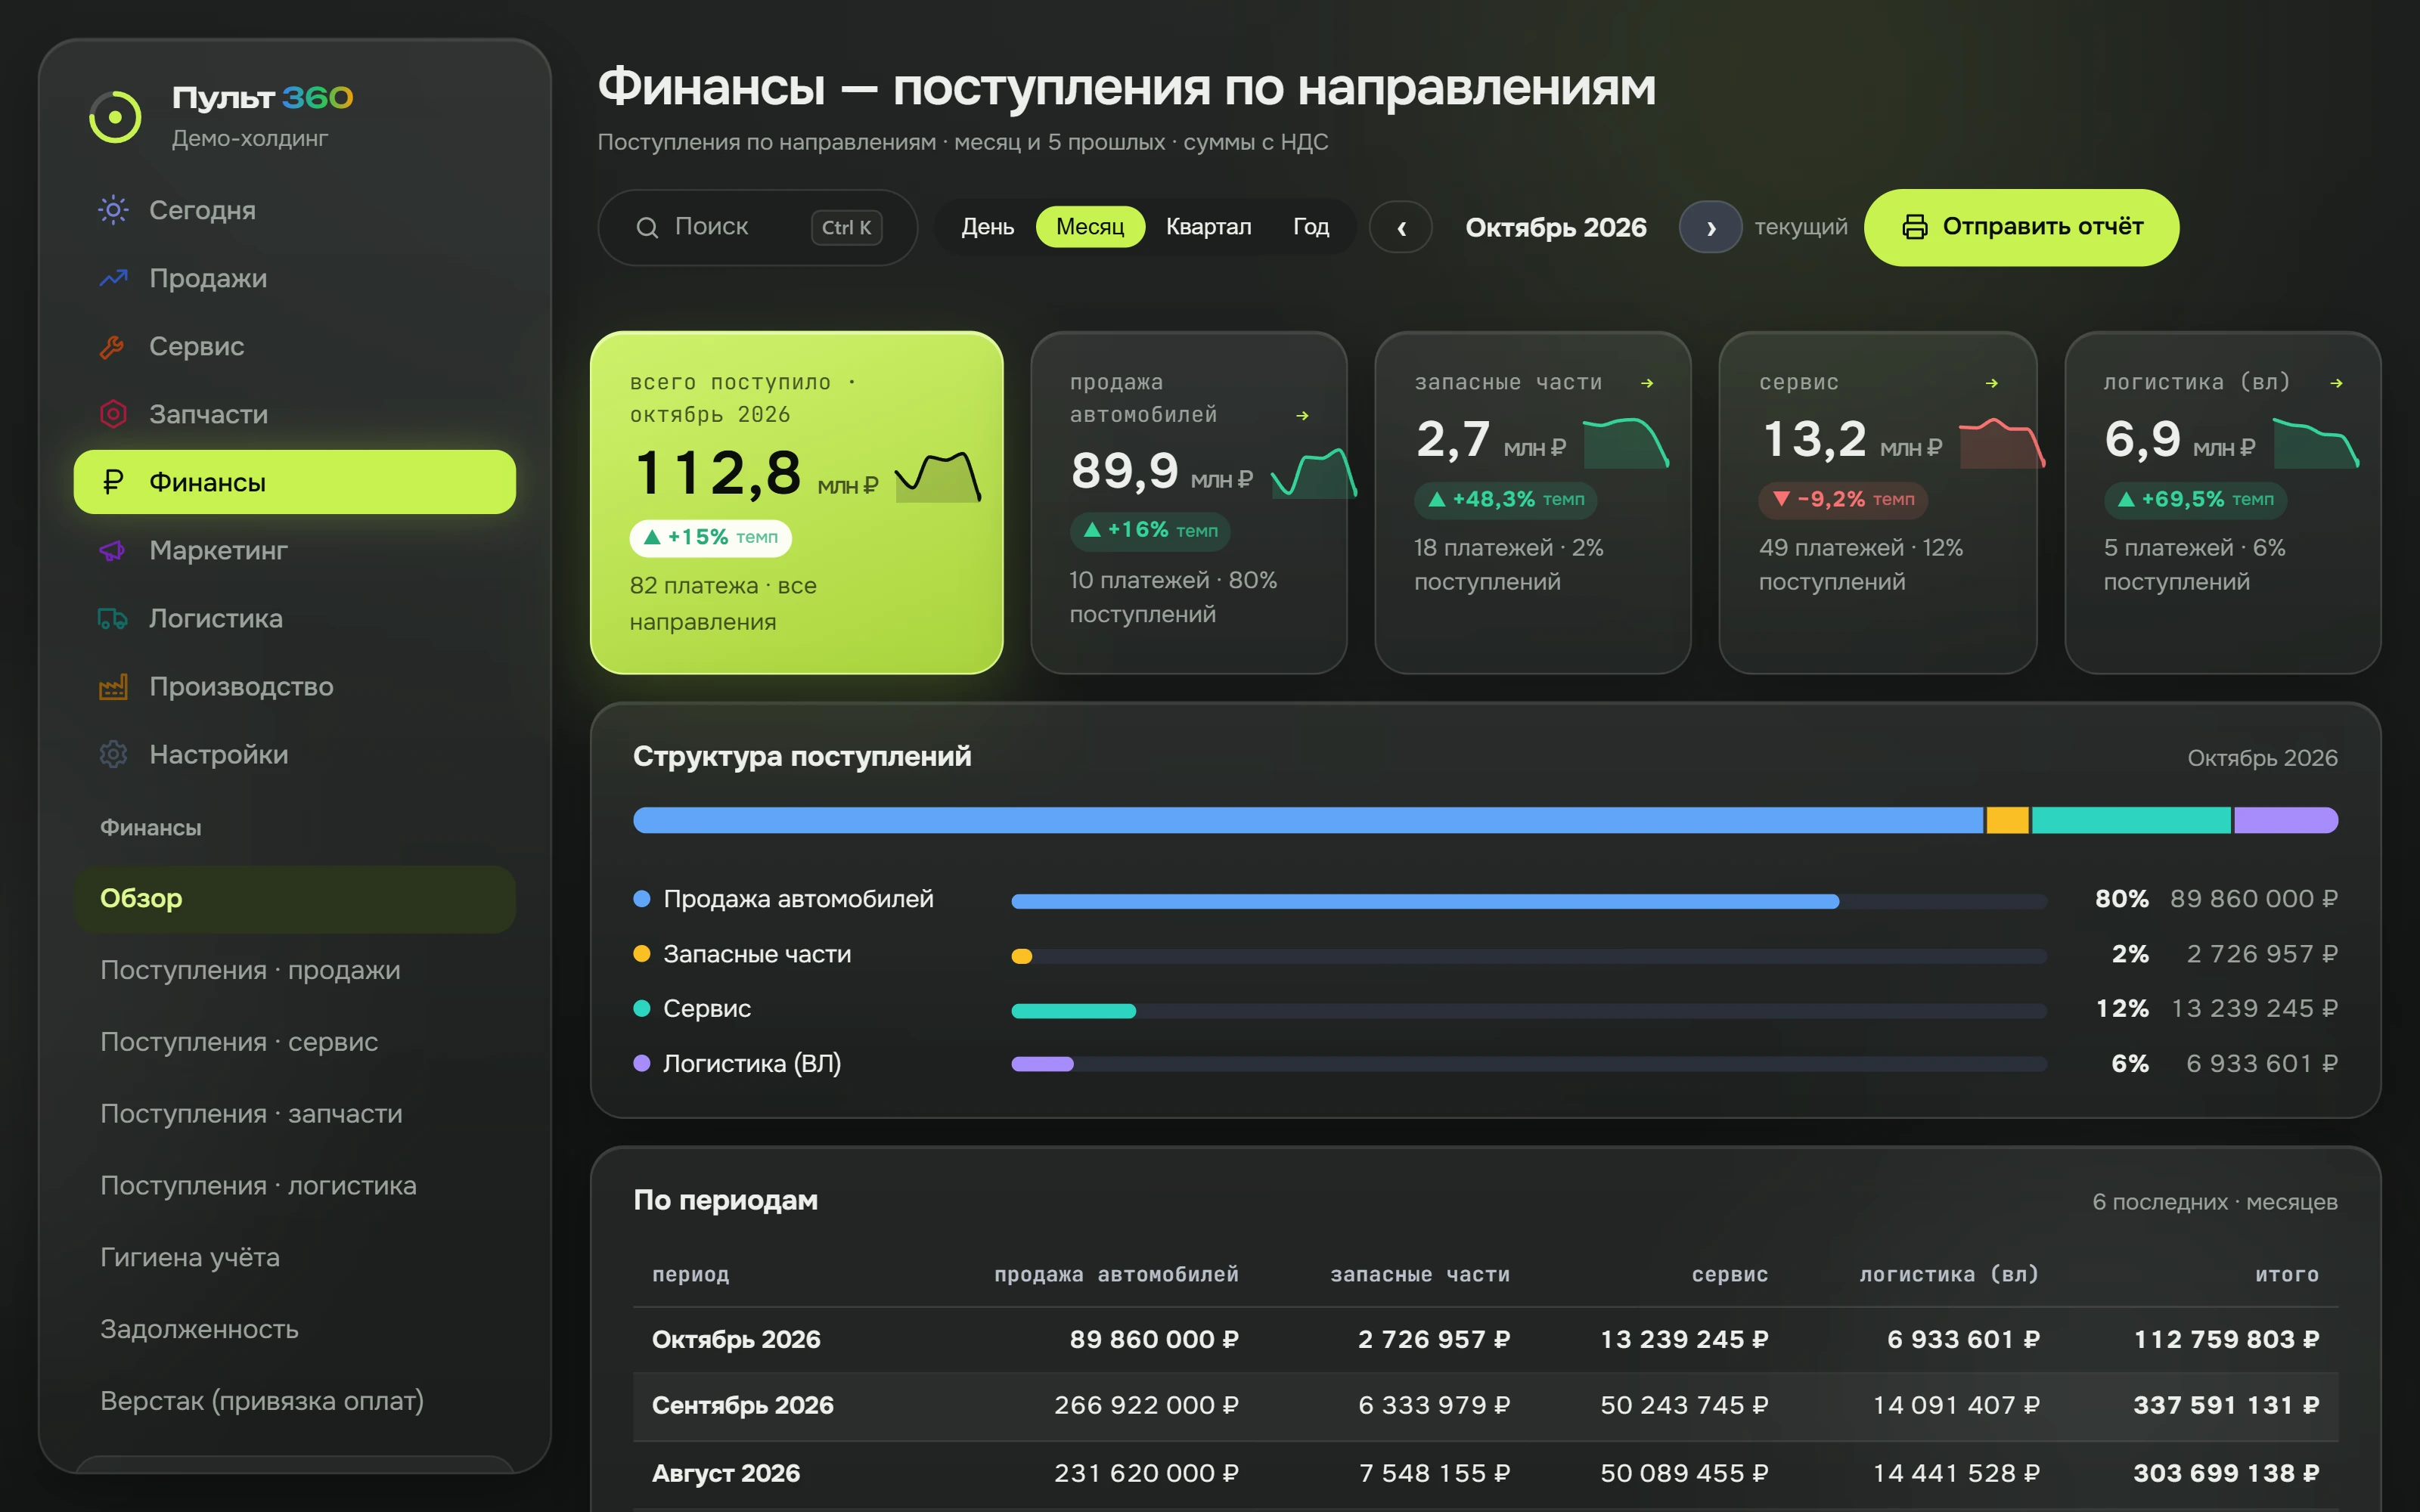Image resolution: width=2420 pixels, height=1512 pixels.
Task: Open сервис card arrow
Action: pos(1992,383)
